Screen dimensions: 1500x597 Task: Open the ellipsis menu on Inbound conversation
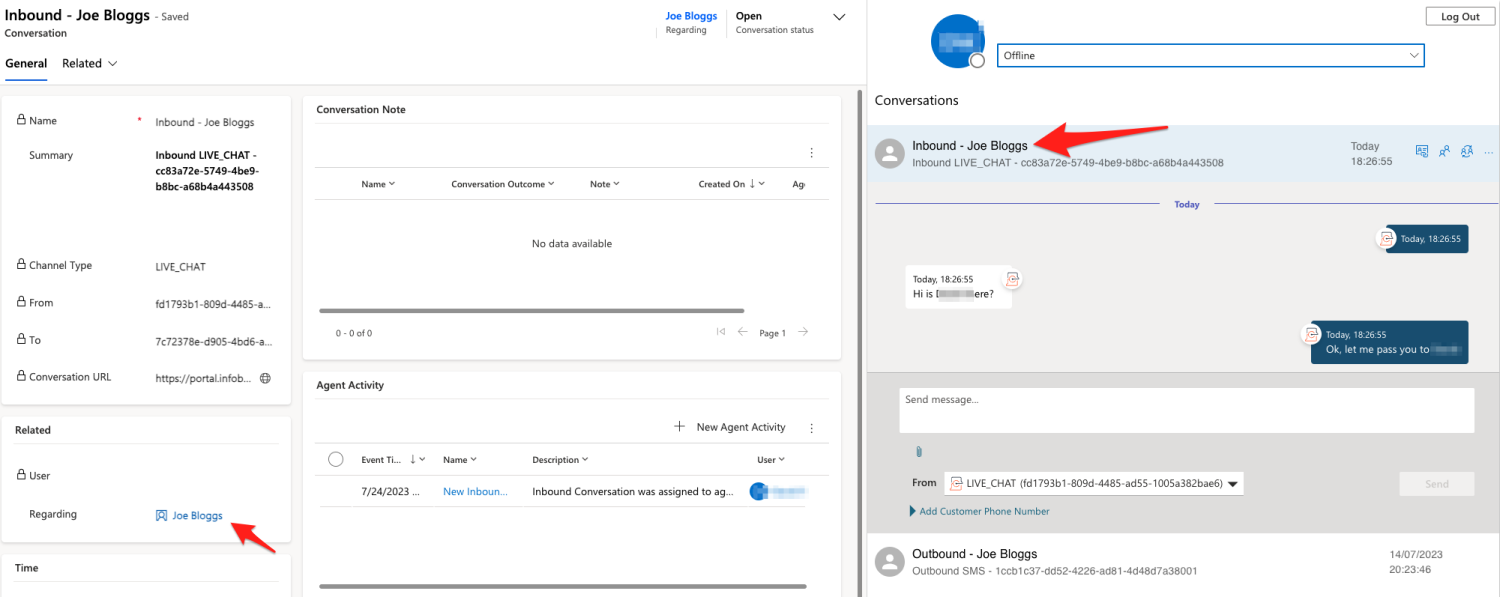click(x=1489, y=152)
